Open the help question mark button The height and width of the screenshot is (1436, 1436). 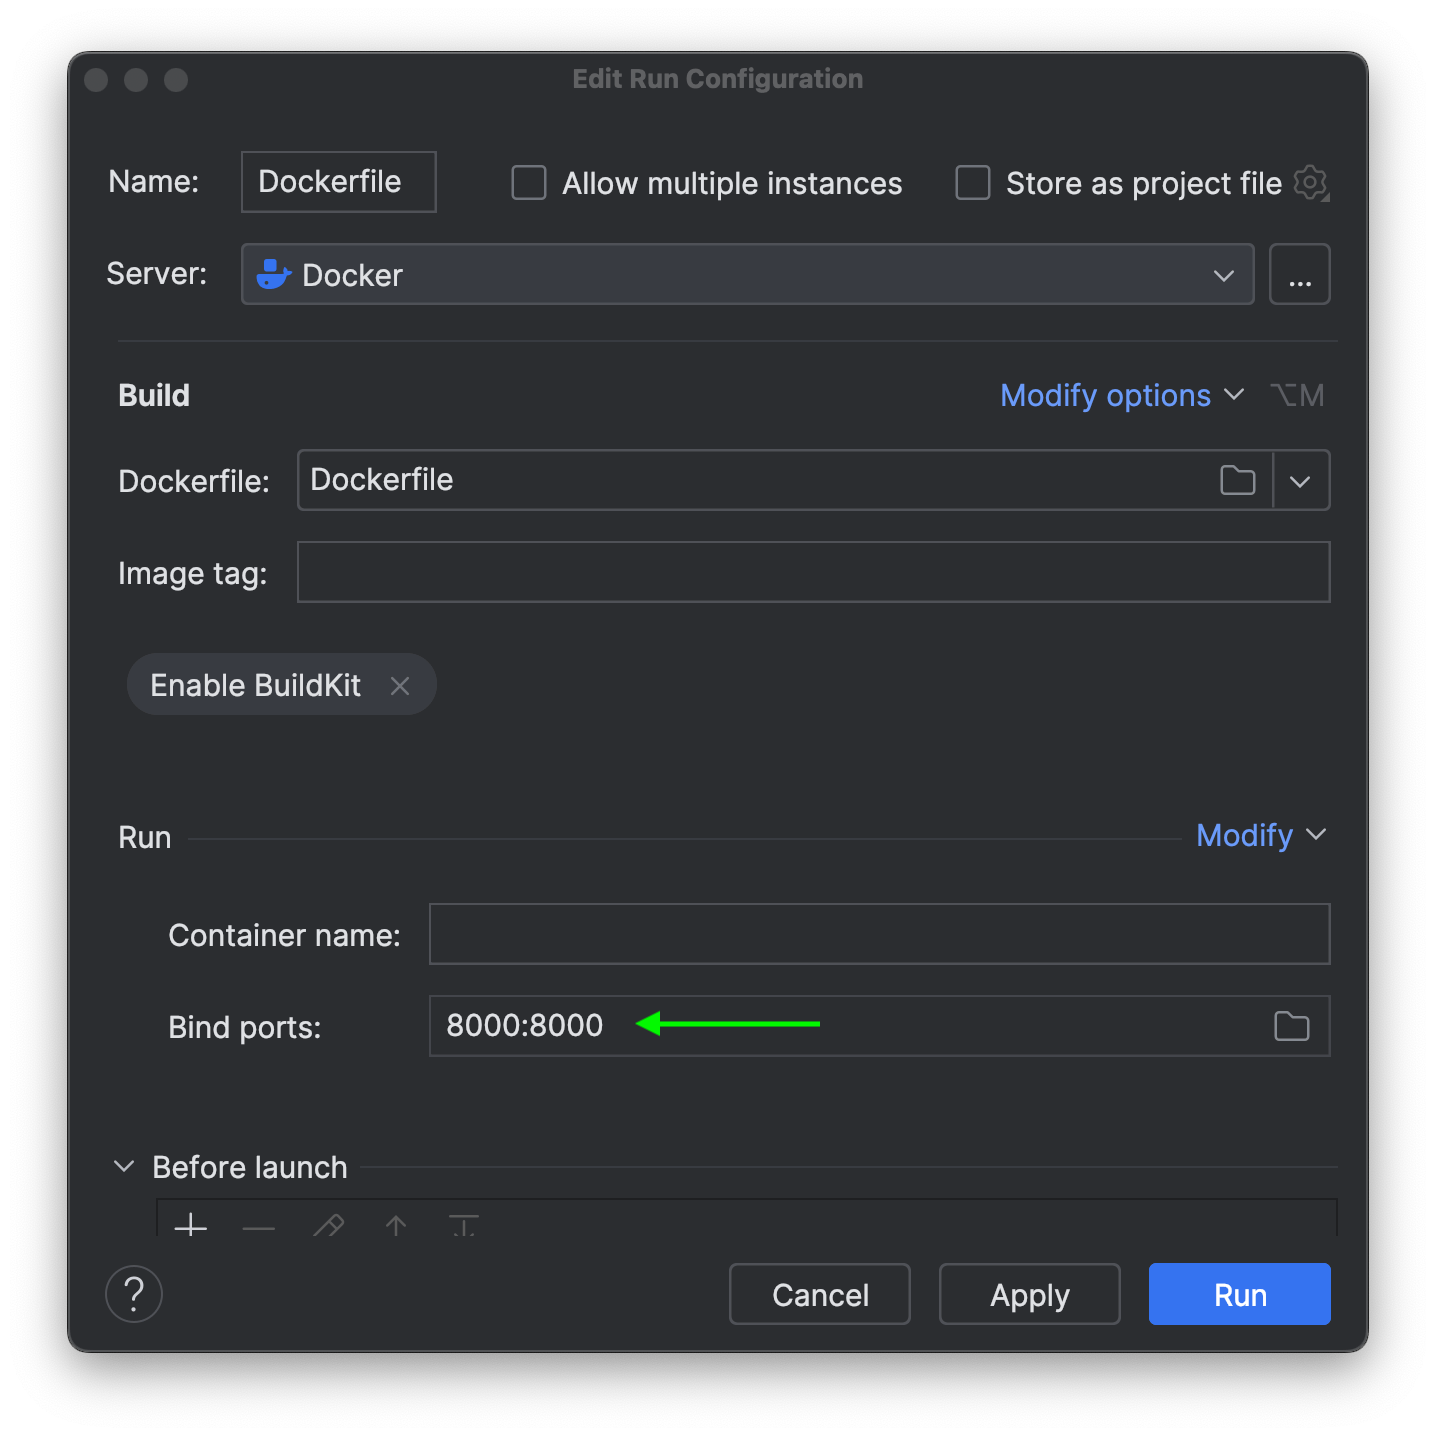click(x=134, y=1294)
